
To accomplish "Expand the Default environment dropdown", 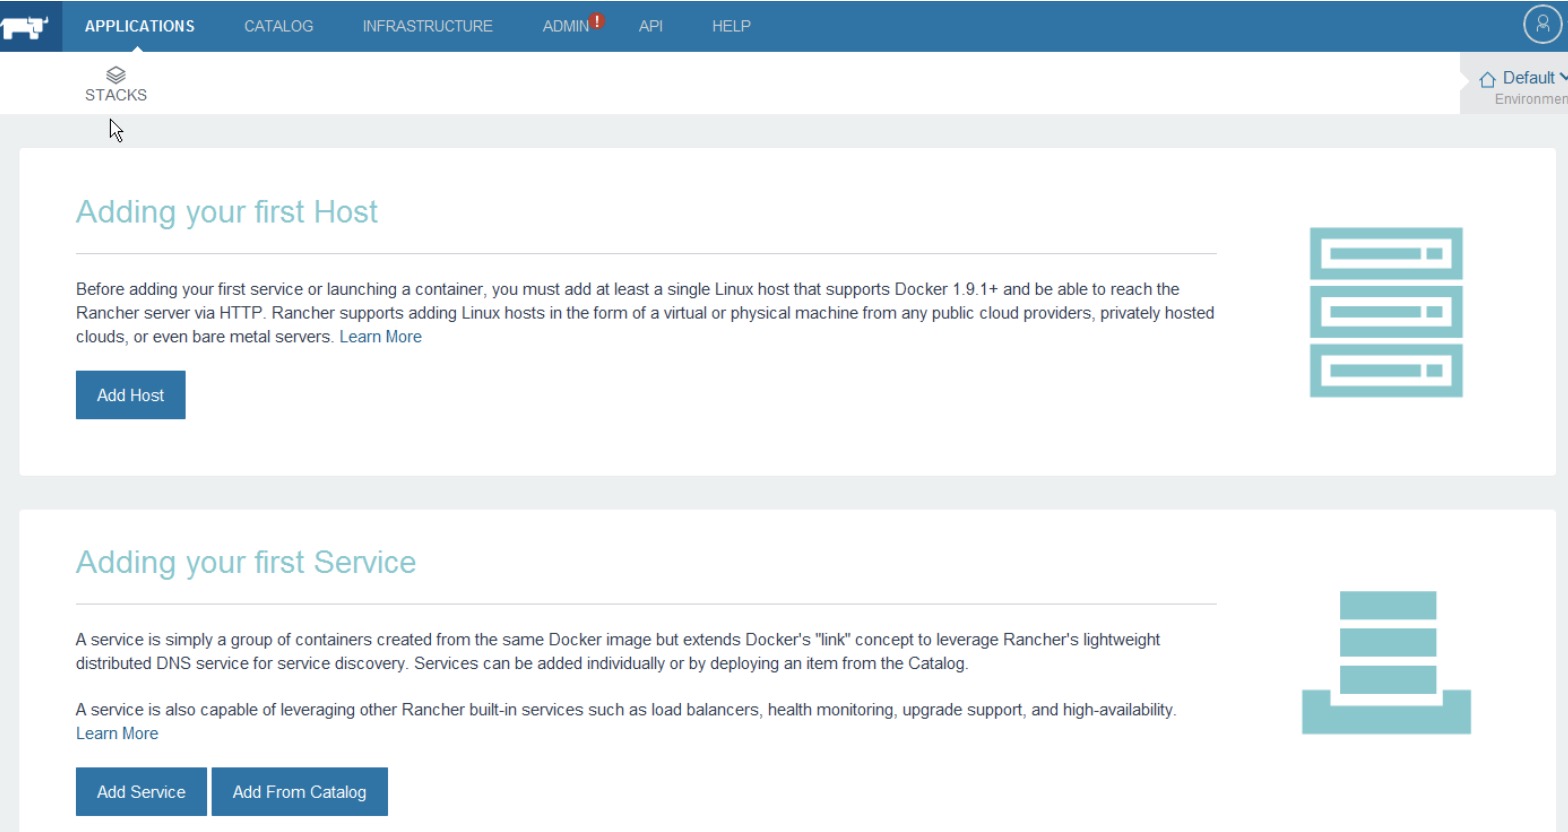I will point(1534,78).
